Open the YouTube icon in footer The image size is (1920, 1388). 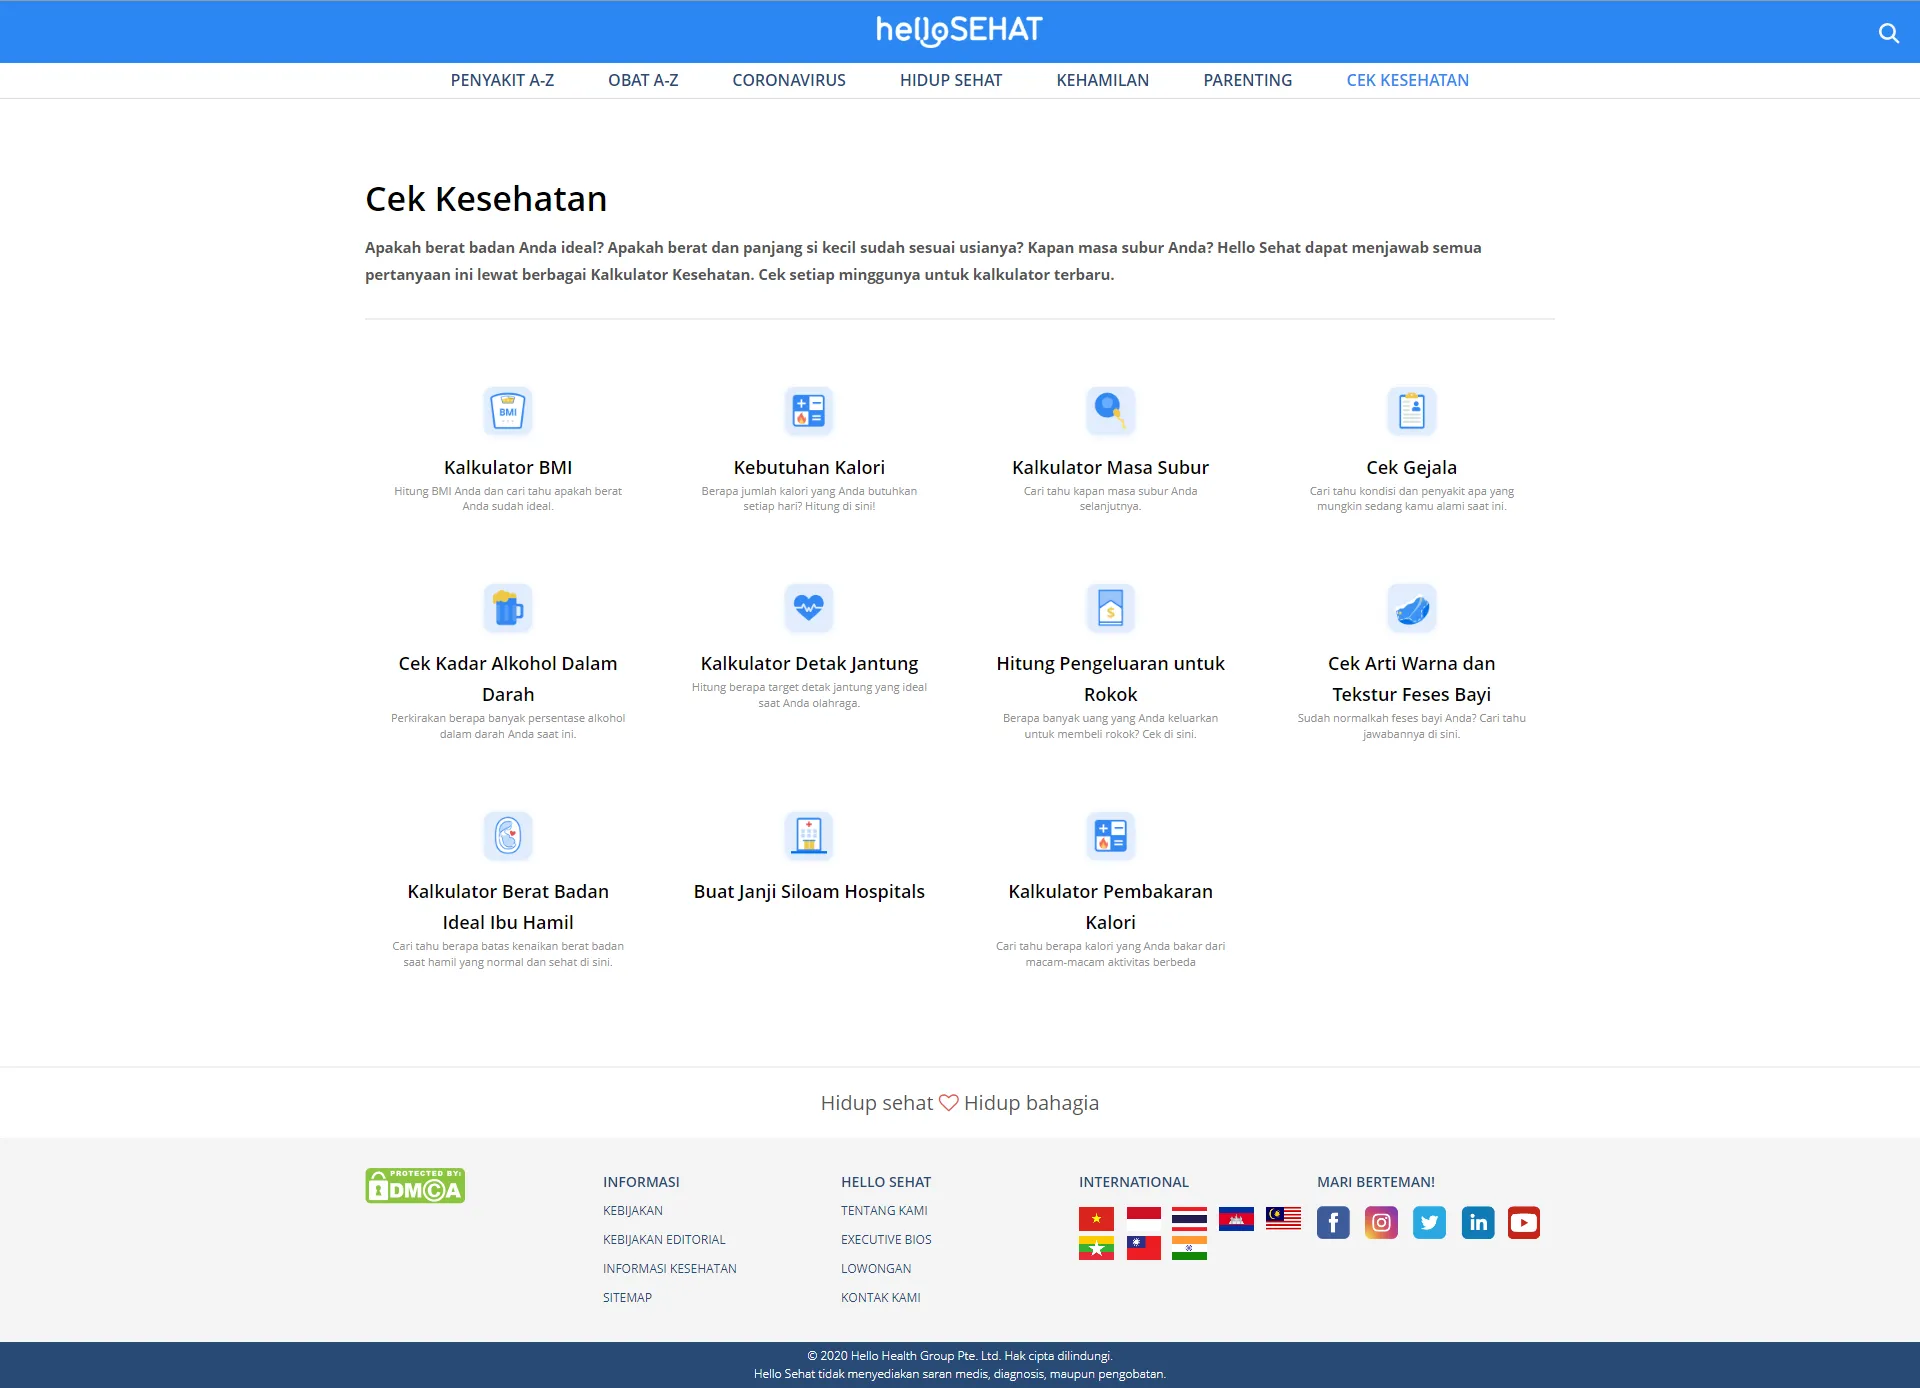point(1523,1222)
